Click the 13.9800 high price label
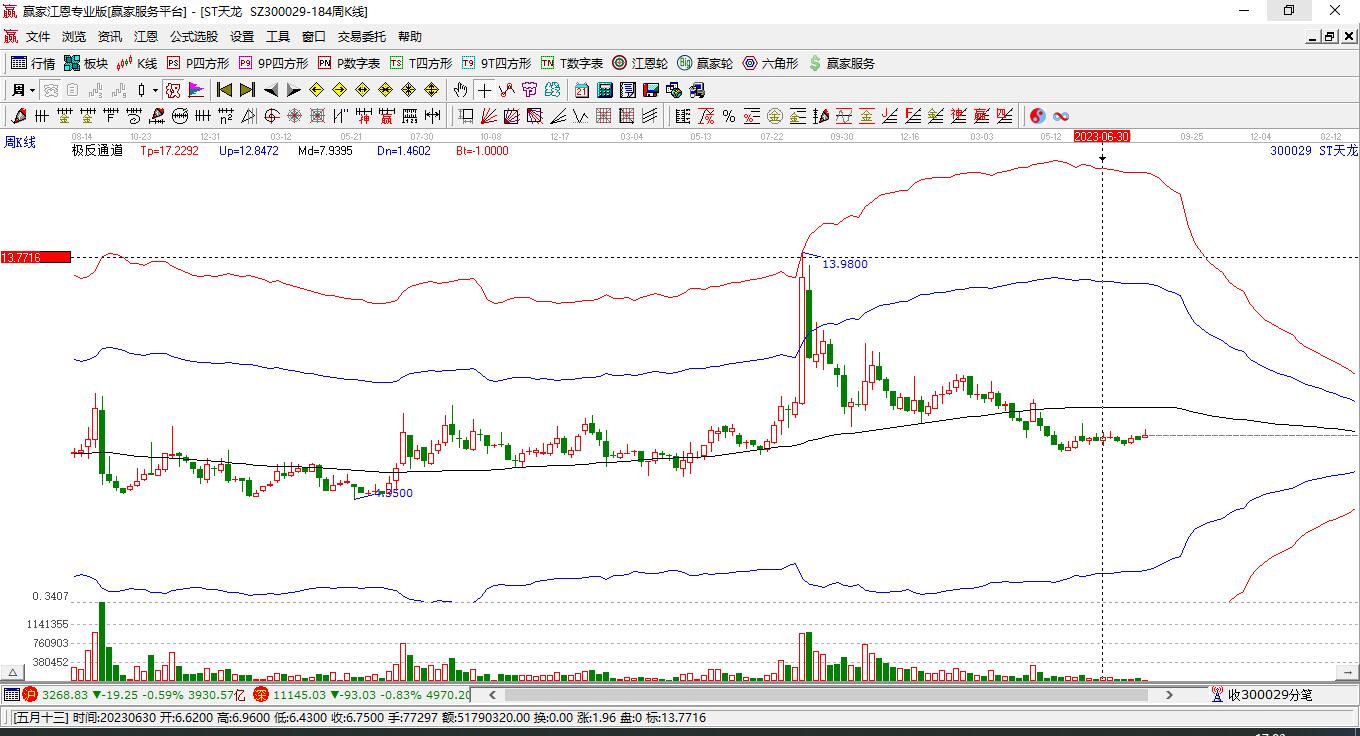 (845, 264)
